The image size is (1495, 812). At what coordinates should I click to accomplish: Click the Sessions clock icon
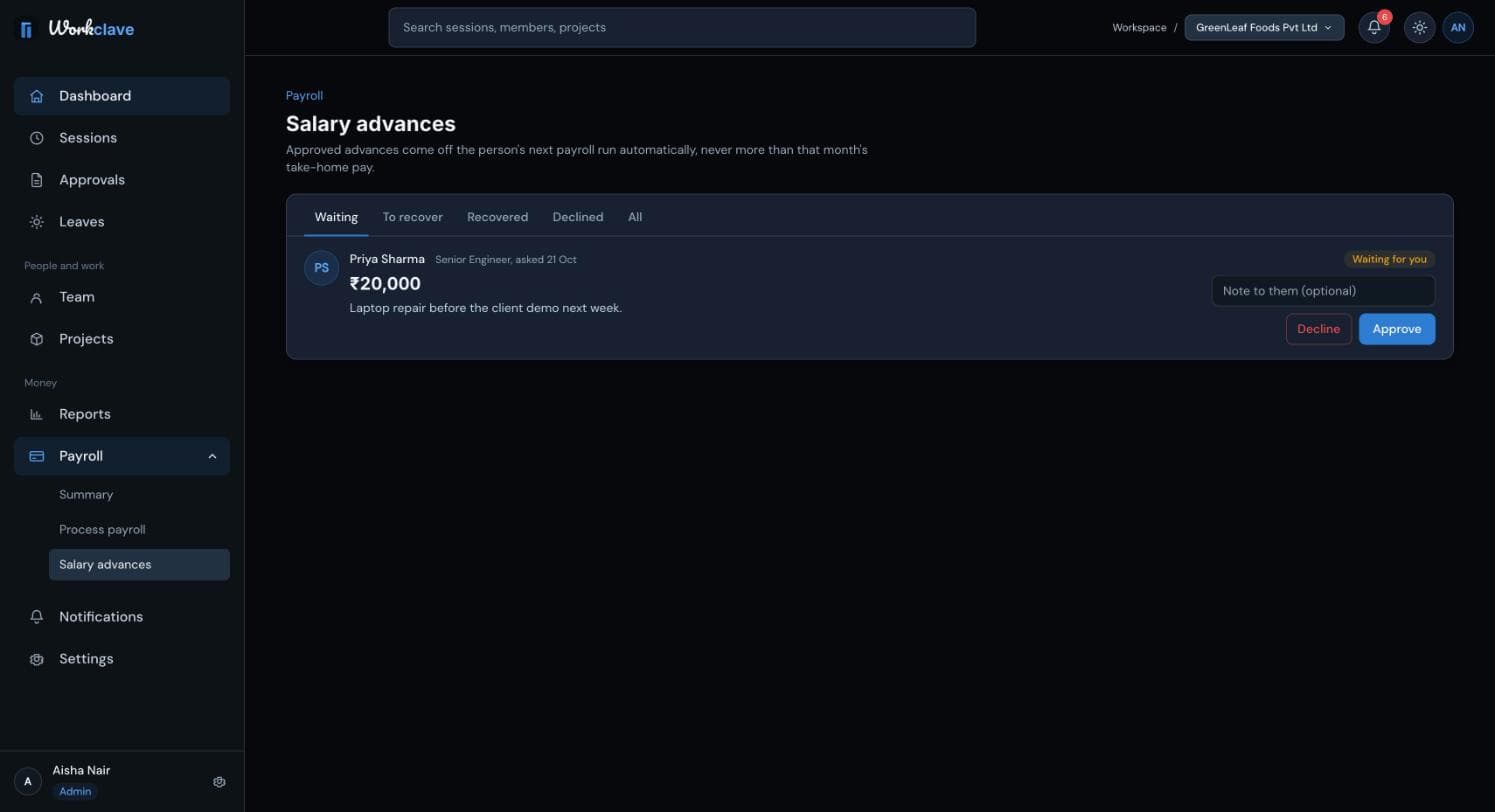click(x=37, y=138)
